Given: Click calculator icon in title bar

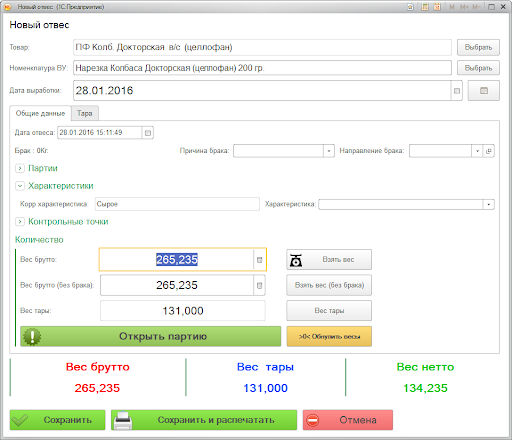Looking at the screenshot, I should [x=425, y=7].
